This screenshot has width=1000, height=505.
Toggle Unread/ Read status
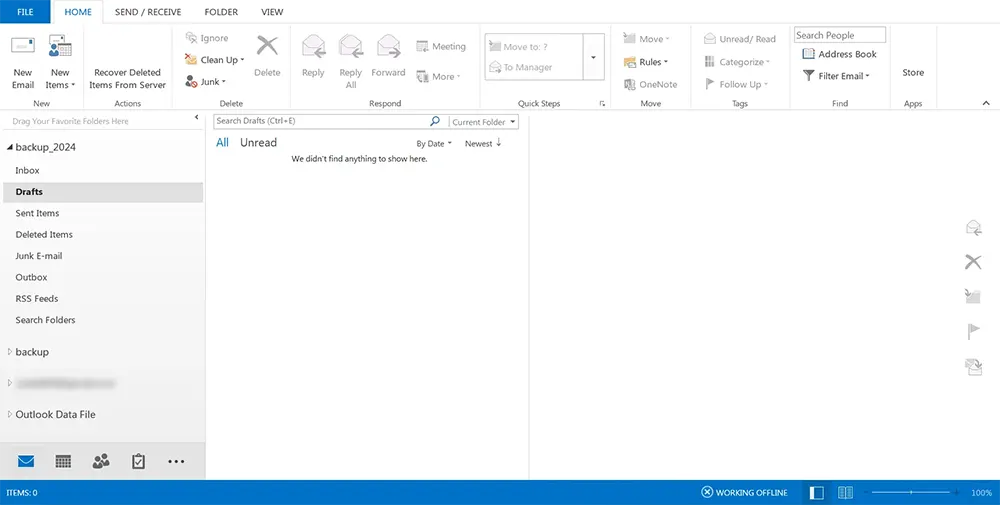pyautogui.click(x=740, y=39)
